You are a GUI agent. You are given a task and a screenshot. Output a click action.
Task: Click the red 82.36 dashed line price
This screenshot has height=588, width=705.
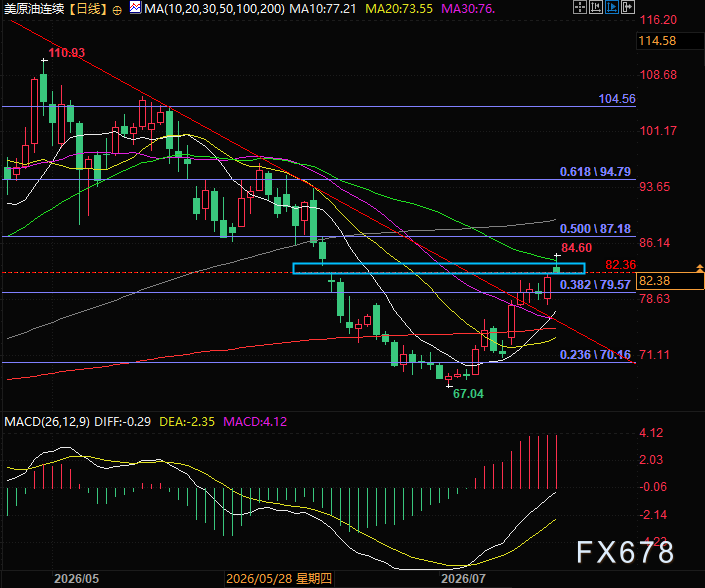point(620,265)
